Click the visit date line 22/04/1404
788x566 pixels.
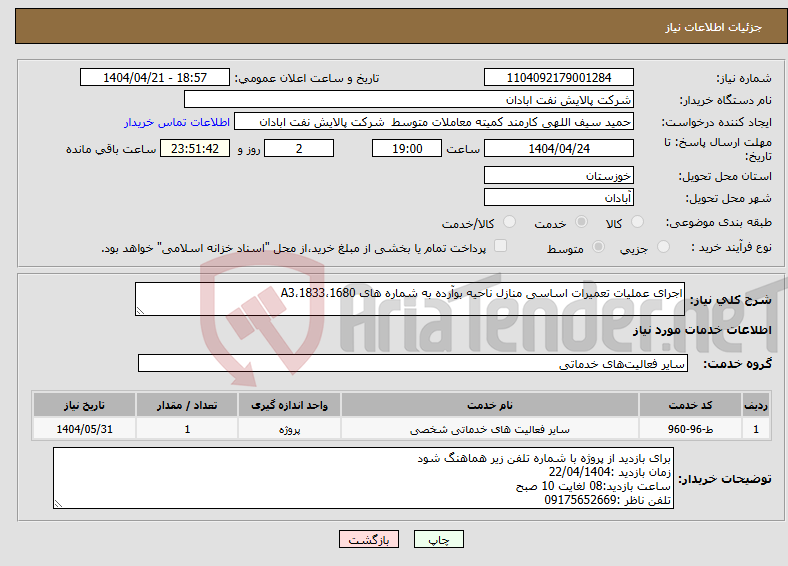click(x=610, y=472)
